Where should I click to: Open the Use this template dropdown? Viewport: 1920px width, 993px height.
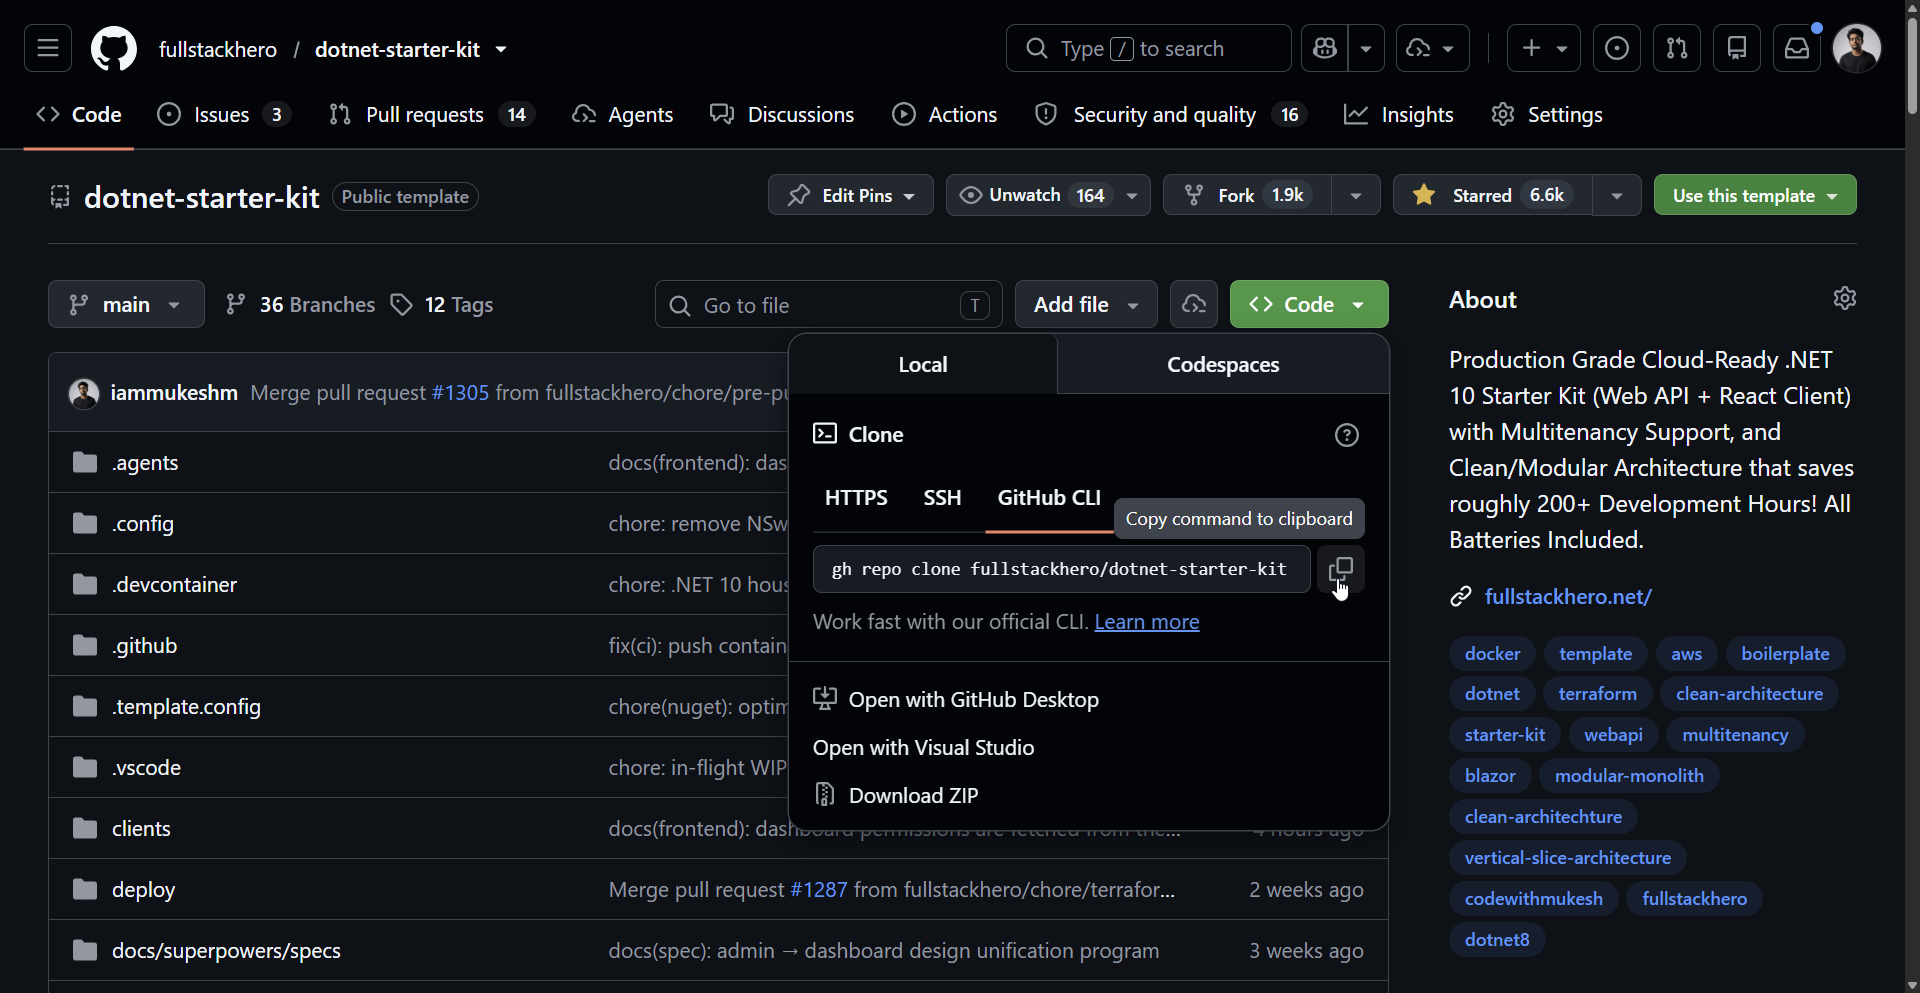(1755, 195)
